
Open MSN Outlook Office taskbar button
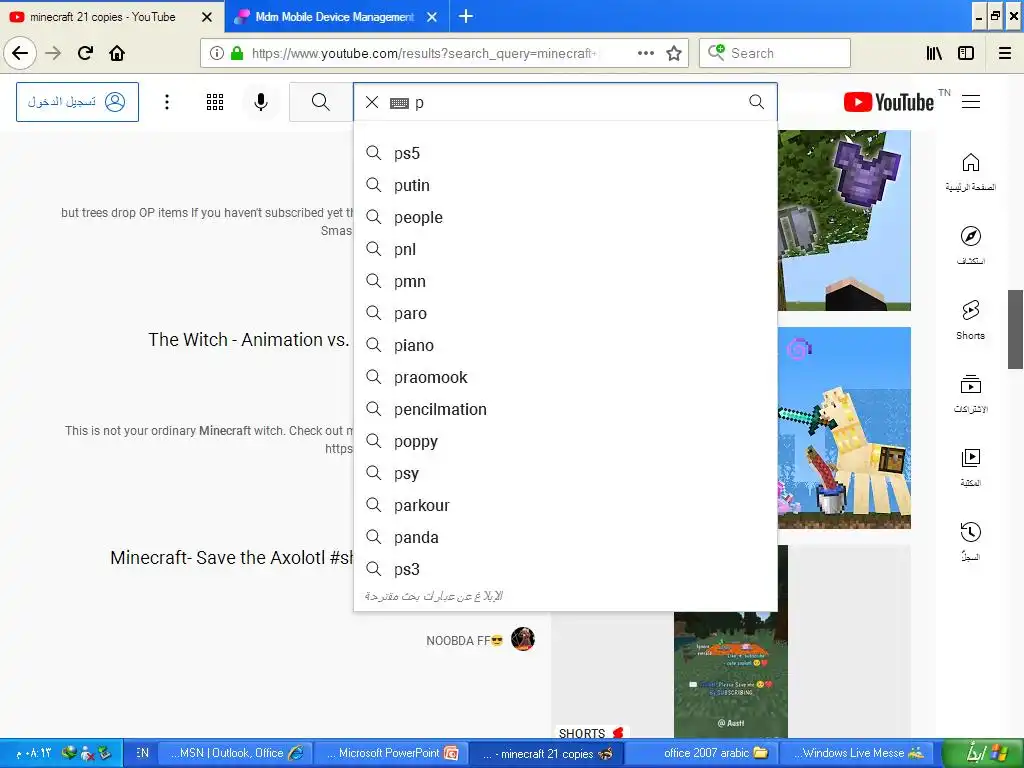pos(236,753)
